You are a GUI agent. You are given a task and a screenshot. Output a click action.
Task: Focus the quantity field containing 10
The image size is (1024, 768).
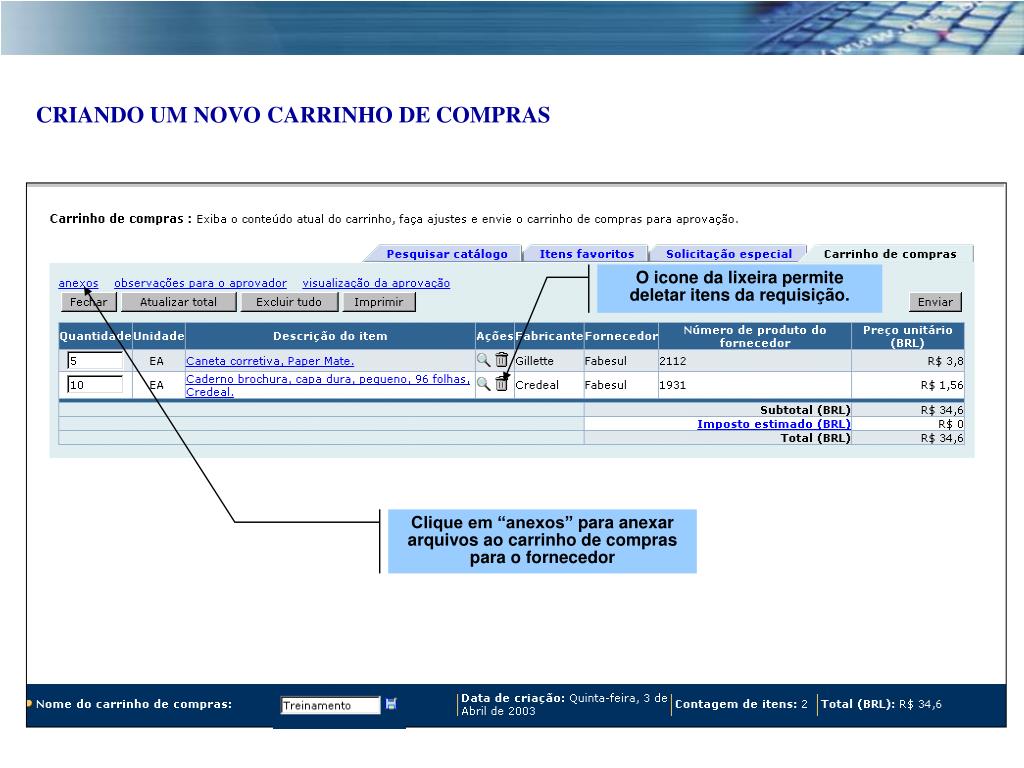(95, 385)
